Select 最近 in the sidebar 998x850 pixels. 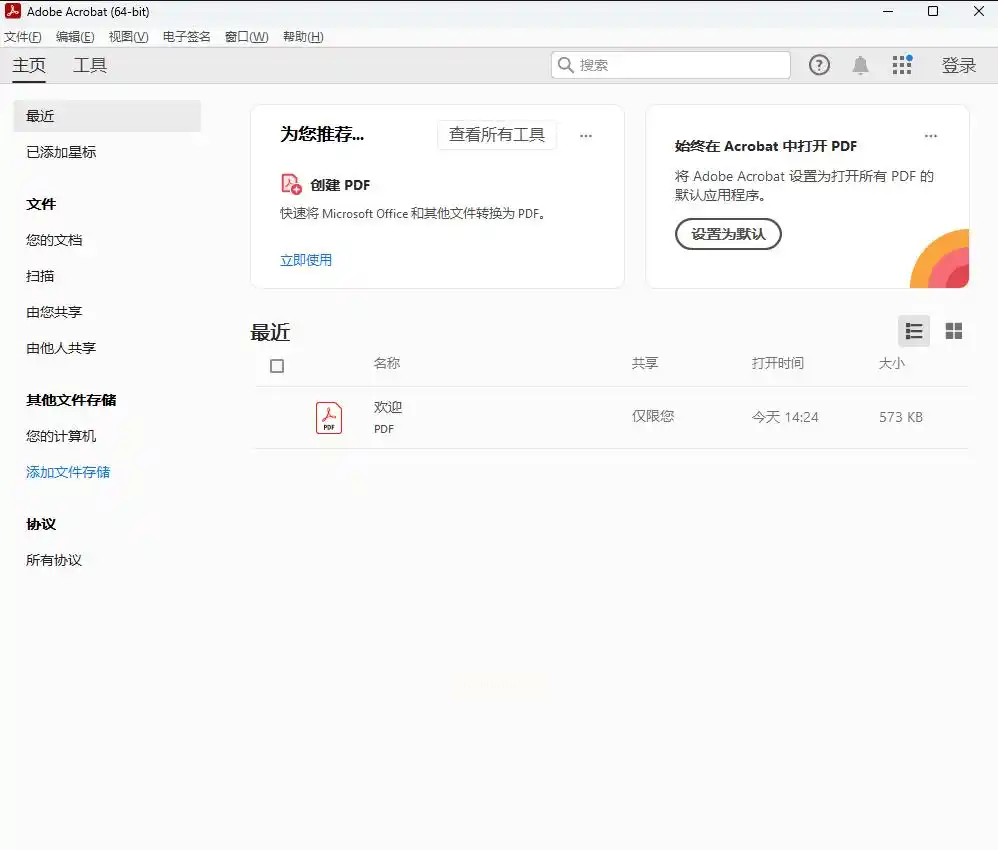coord(107,116)
